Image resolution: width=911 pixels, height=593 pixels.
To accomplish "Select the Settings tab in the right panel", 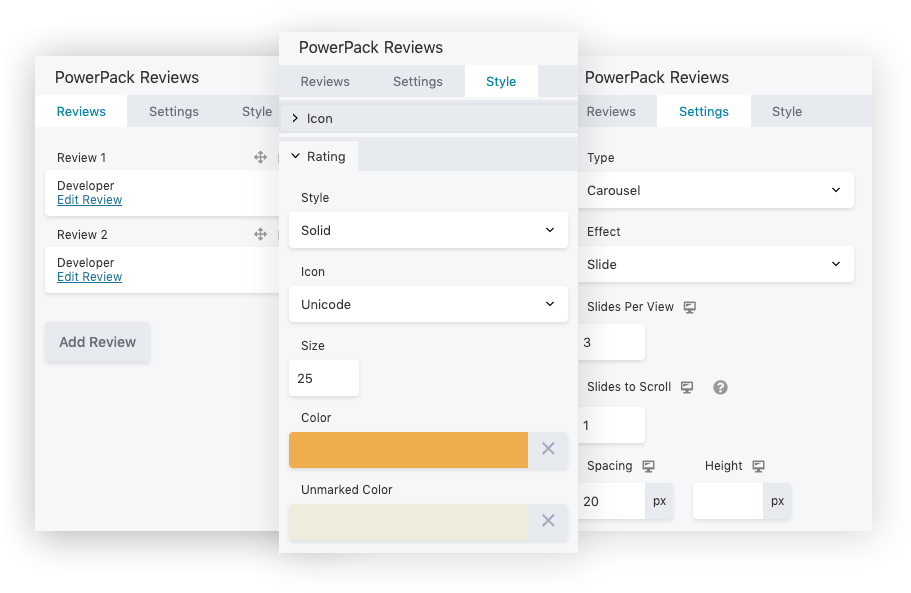I will pos(704,112).
